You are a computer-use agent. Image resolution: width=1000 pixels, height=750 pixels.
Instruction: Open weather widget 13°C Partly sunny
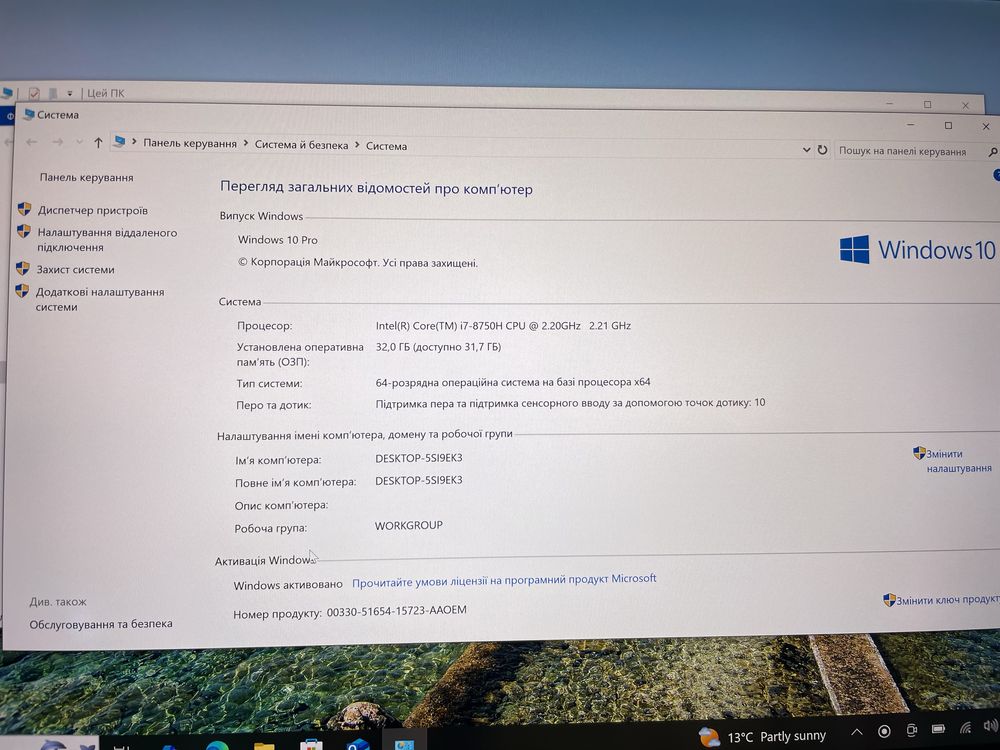762,737
